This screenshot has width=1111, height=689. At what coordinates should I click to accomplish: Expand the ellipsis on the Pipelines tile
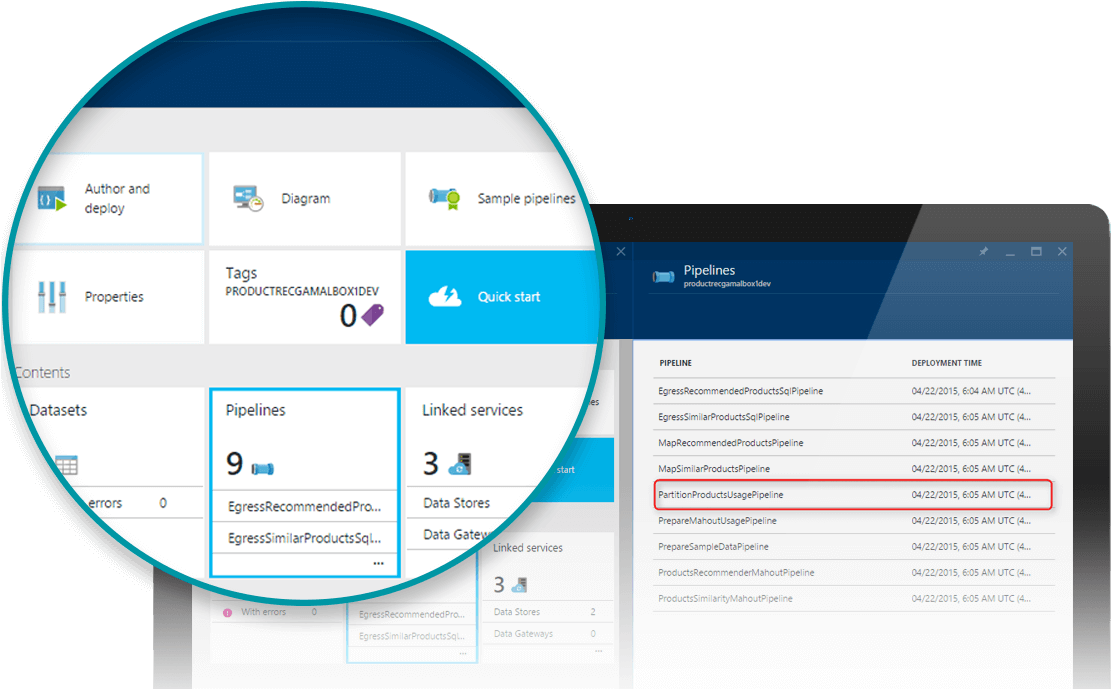click(378, 563)
